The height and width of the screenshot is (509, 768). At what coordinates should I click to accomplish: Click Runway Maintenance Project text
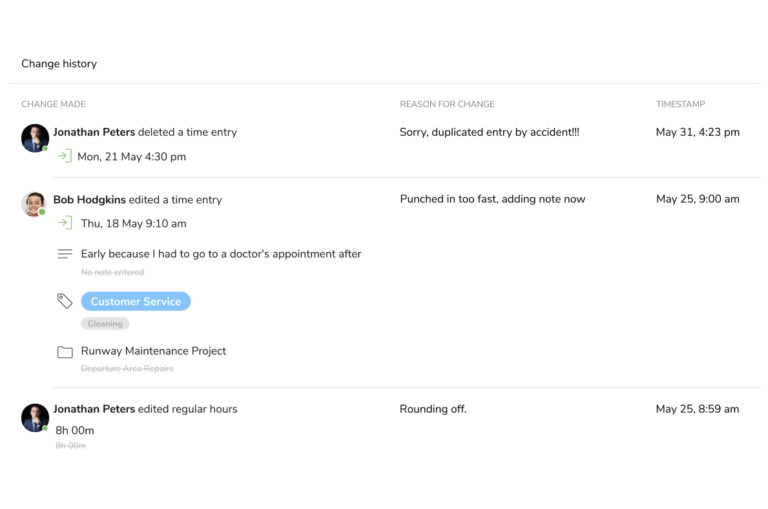(153, 351)
